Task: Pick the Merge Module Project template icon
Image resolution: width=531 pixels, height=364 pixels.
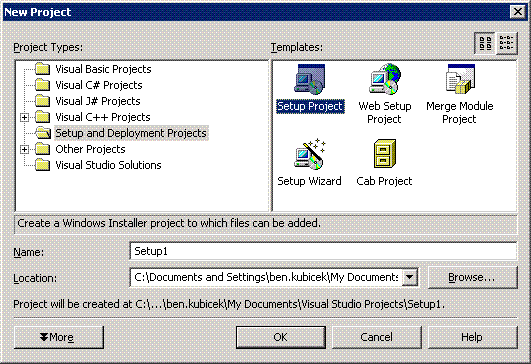Action: (x=460, y=79)
